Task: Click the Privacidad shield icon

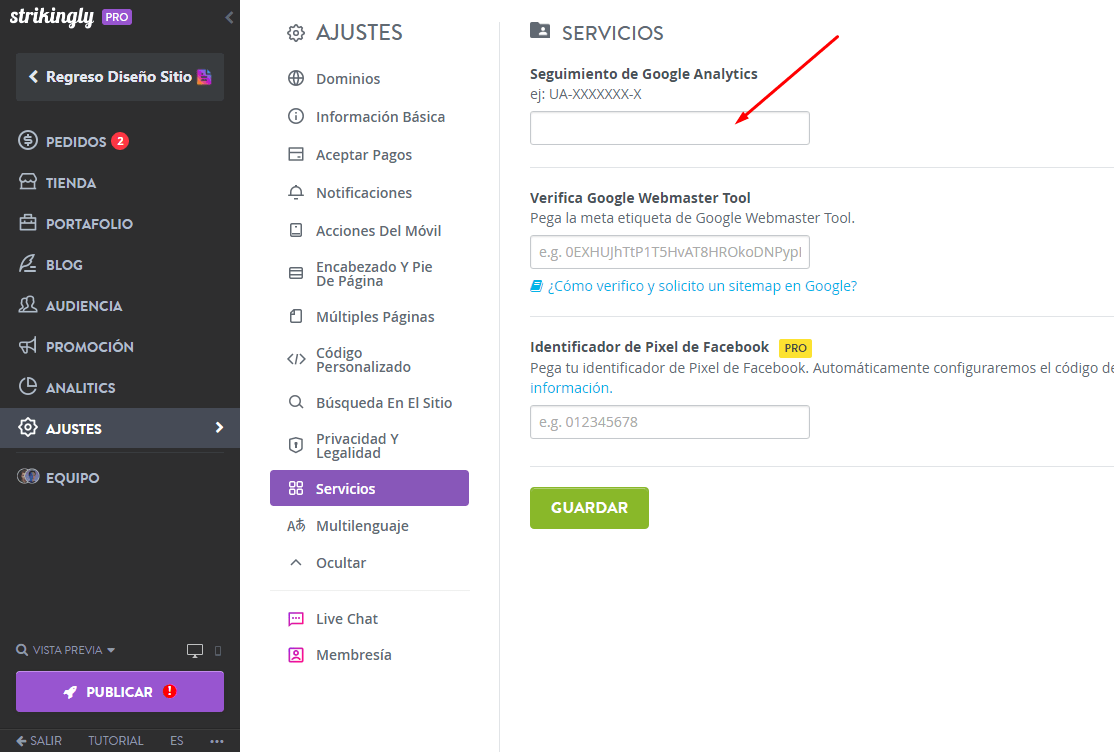Action: [296, 445]
